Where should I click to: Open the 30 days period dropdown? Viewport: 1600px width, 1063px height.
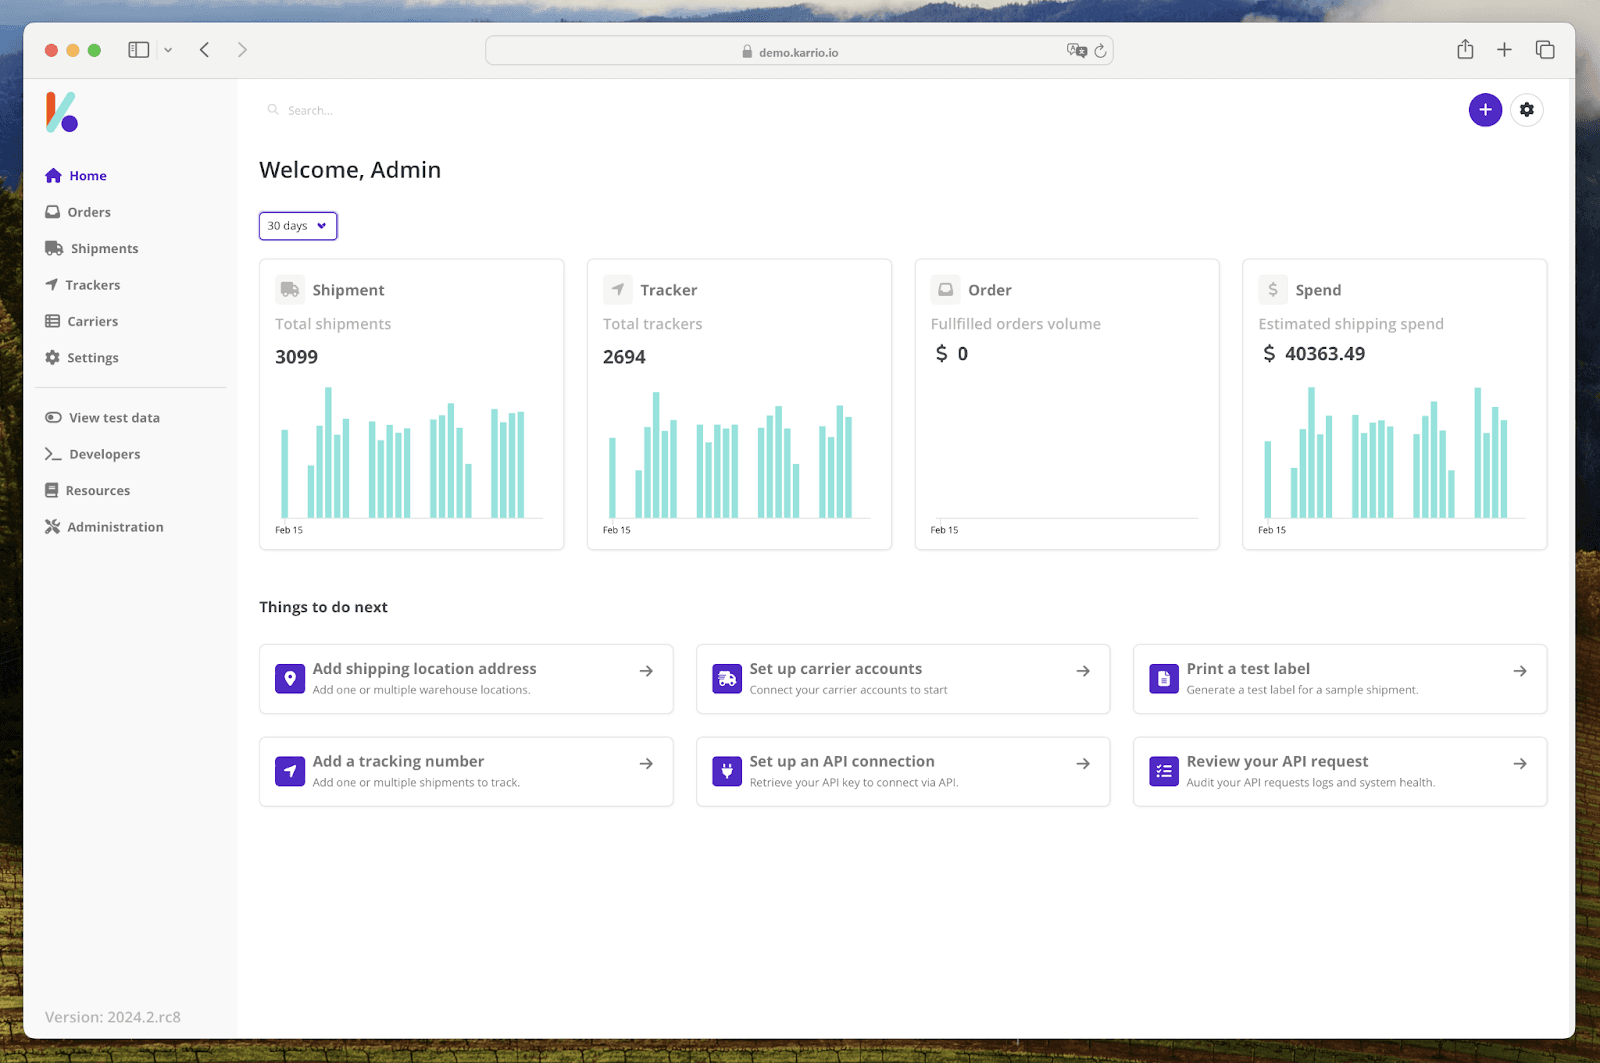pyautogui.click(x=297, y=226)
